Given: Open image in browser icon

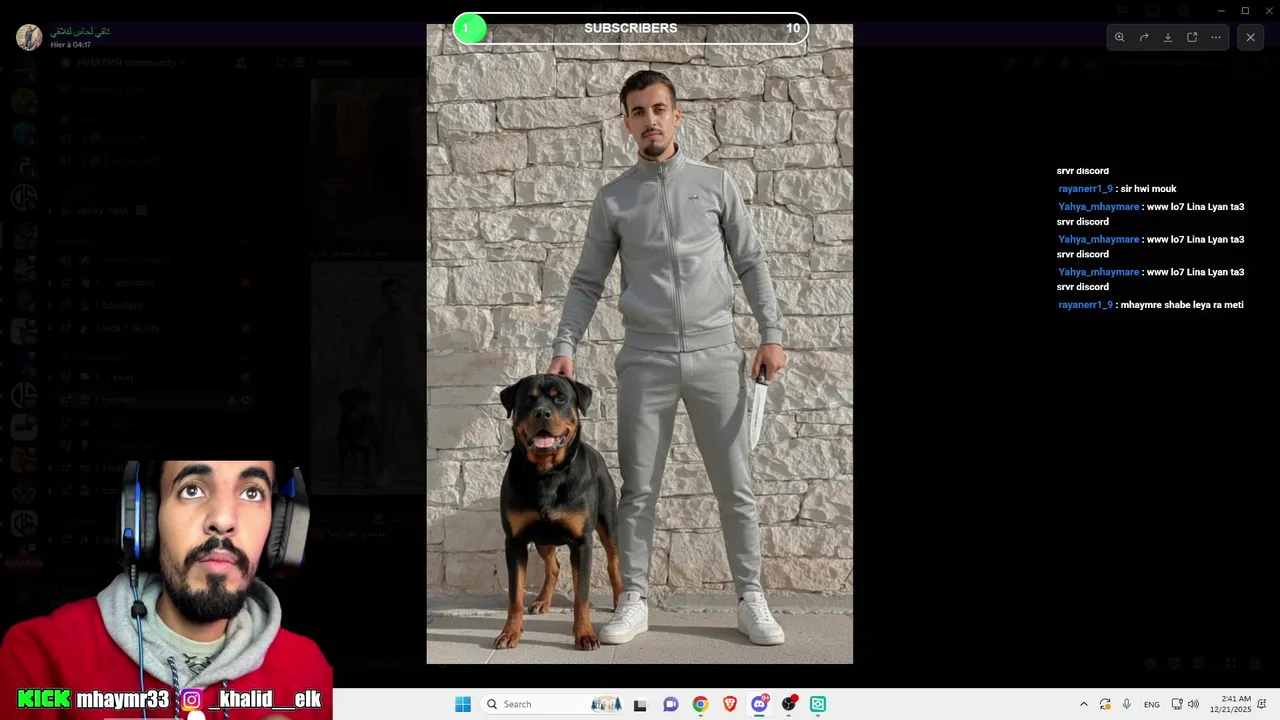Looking at the screenshot, I should (x=1192, y=37).
